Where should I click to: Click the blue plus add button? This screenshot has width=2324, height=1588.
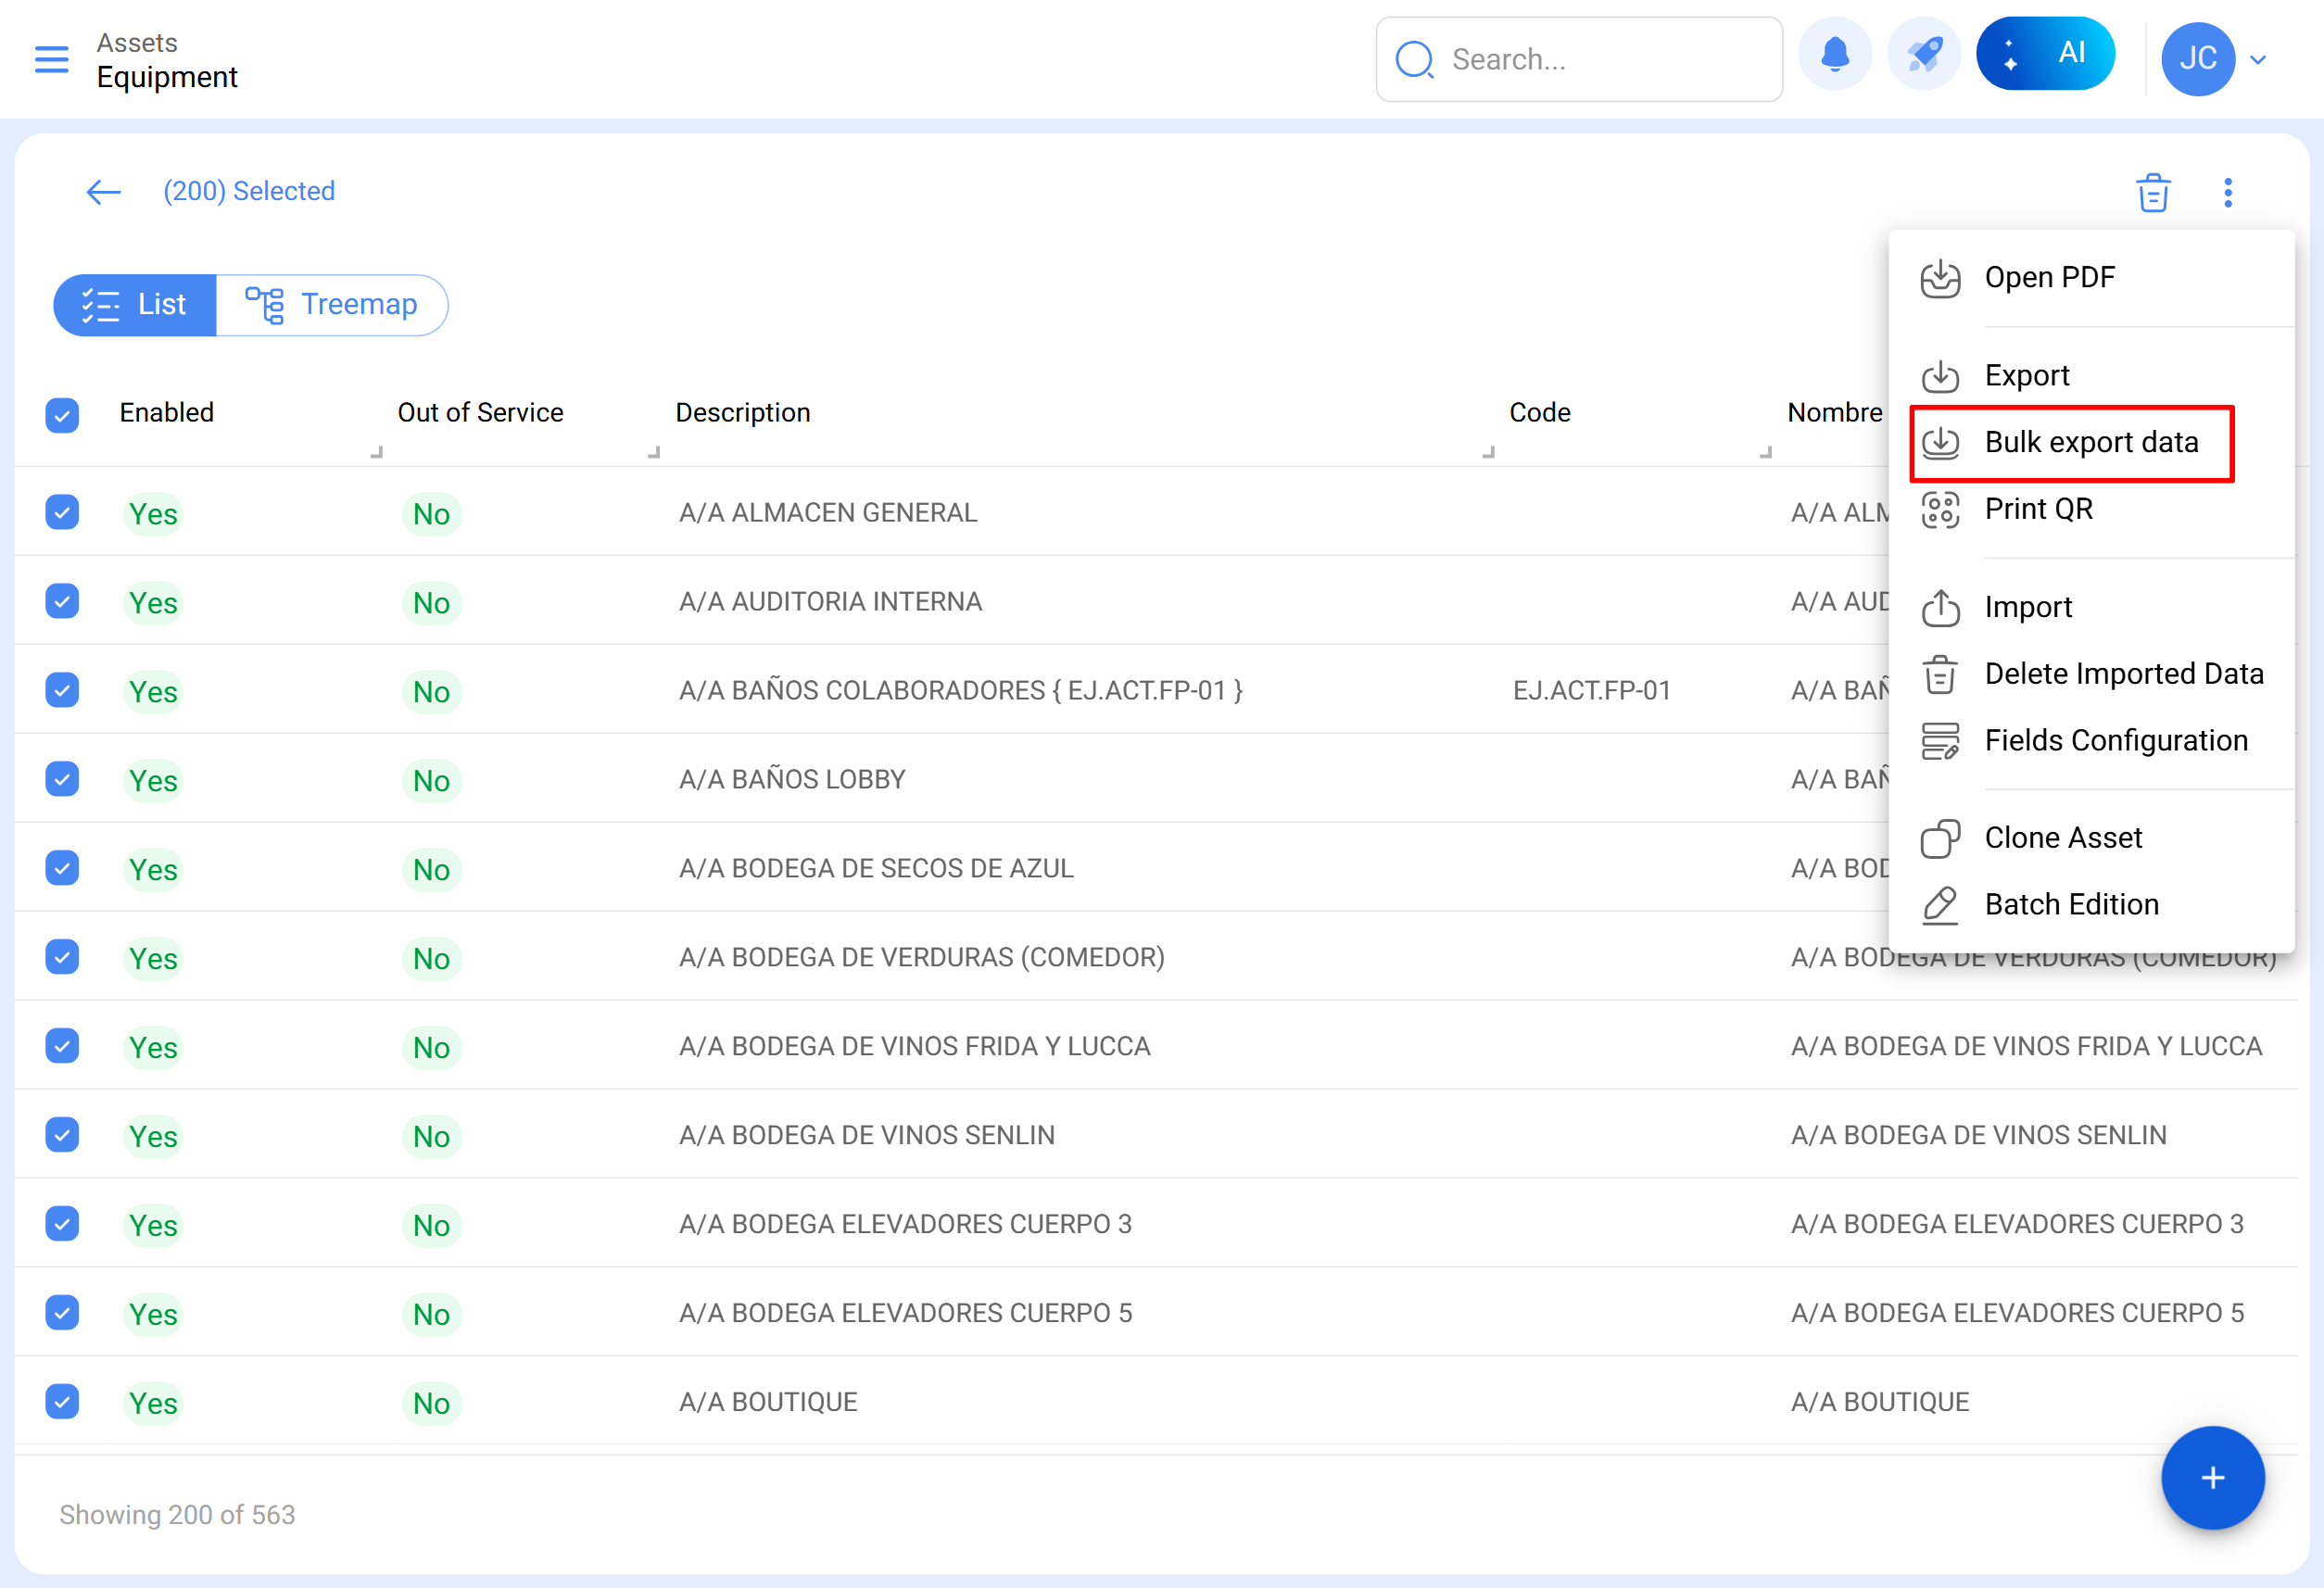(x=2211, y=1477)
